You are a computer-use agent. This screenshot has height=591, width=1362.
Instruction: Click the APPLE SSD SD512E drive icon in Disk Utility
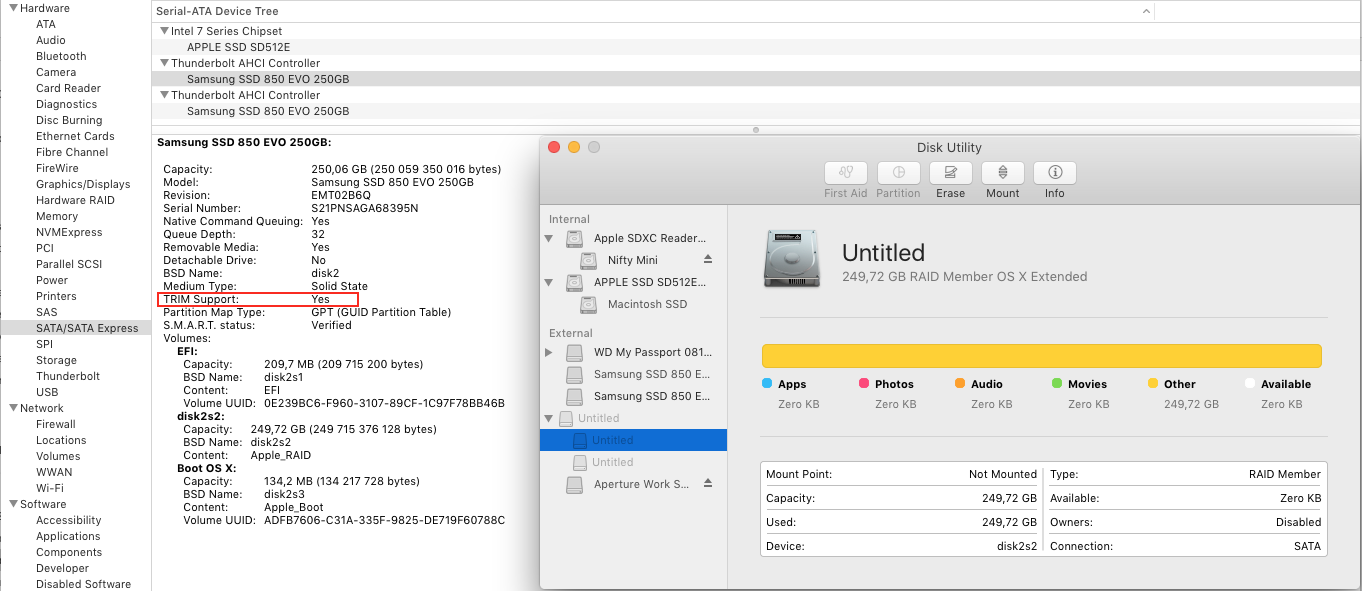[574, 282]
